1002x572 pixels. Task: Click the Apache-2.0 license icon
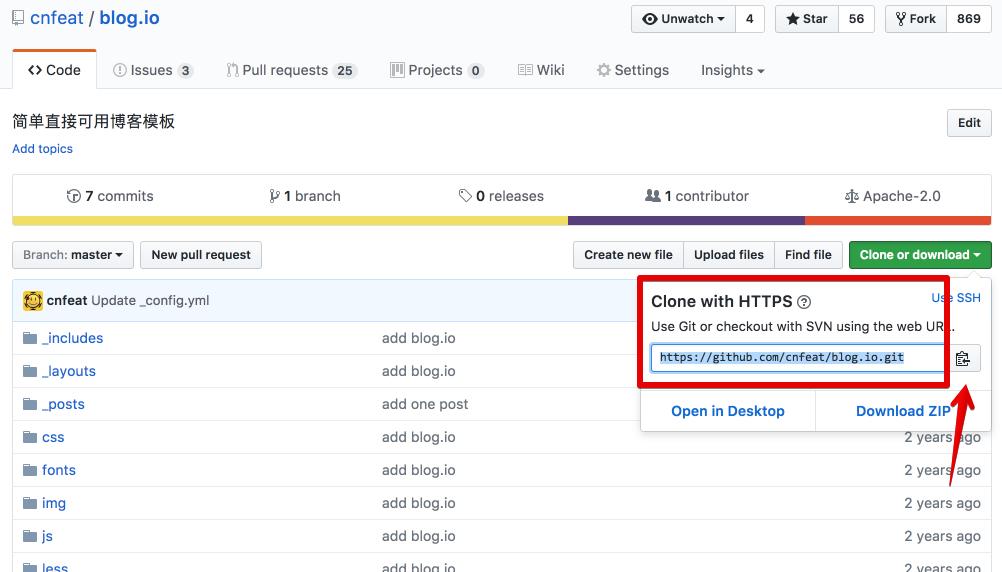pyautogui.click(x=851, y=196)
